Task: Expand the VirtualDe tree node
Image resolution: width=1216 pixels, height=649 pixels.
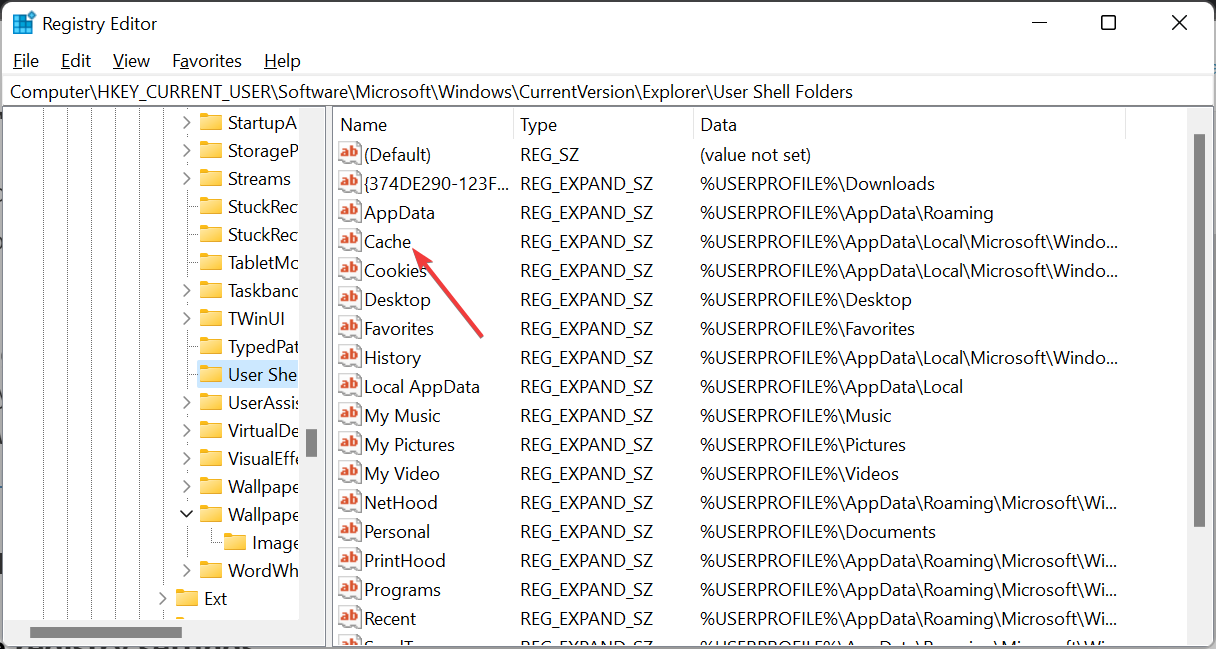Action: tap(186, 430)
